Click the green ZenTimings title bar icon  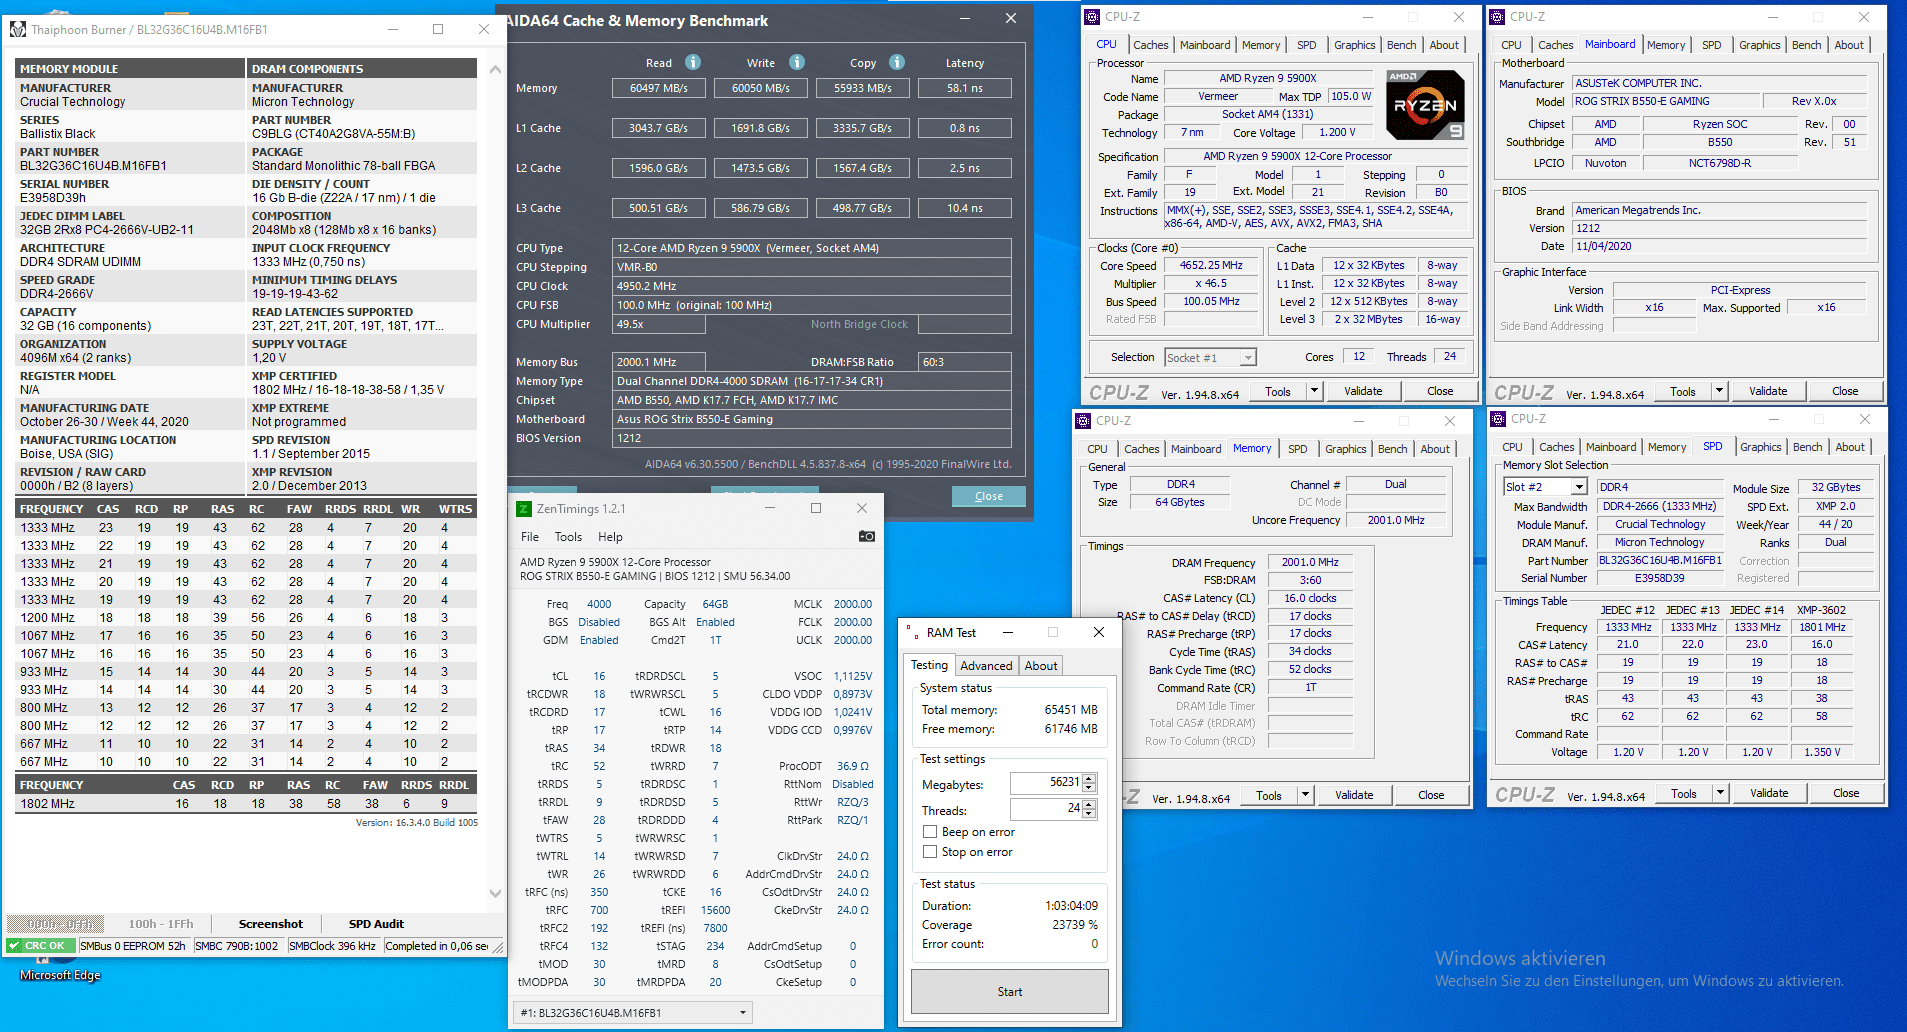click(x=523, y=509)
